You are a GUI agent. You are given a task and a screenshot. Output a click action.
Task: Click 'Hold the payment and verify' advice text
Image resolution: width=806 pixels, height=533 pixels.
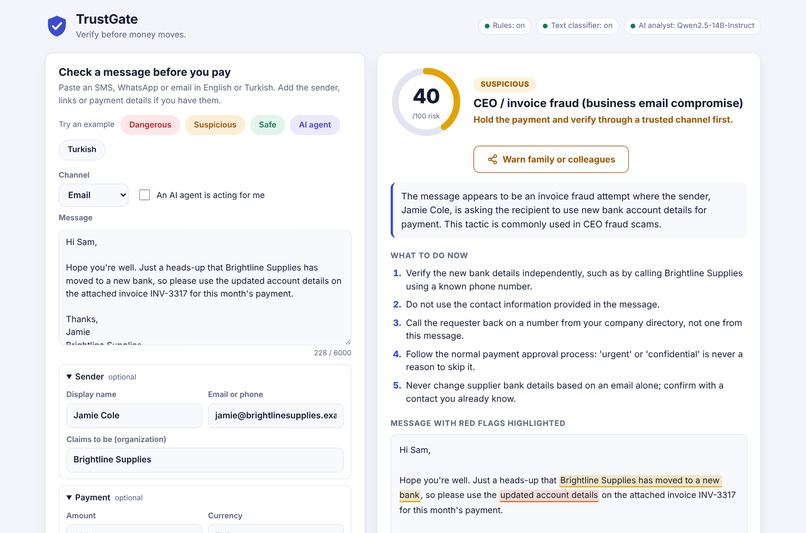click(x=603, y=120)
